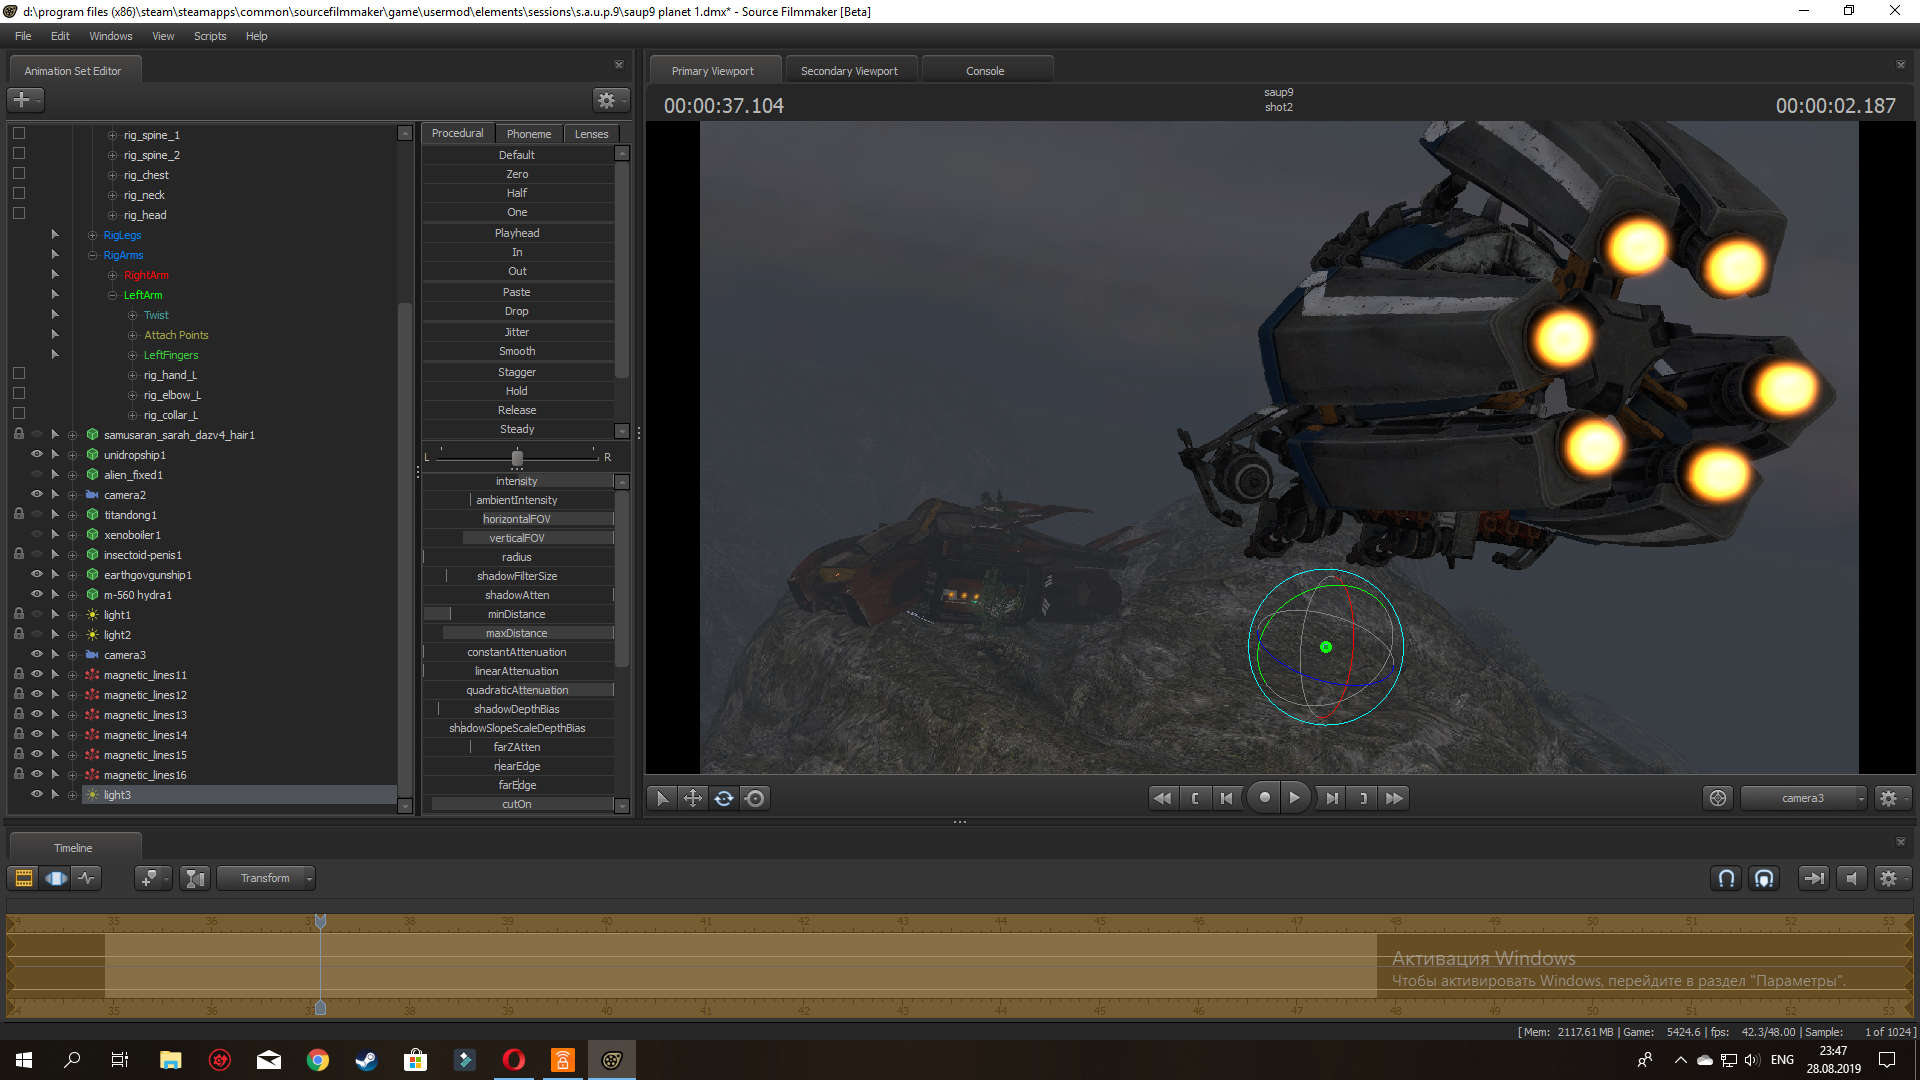Open the Scripts menu
1920x1080 pixels.
point(210,36)
